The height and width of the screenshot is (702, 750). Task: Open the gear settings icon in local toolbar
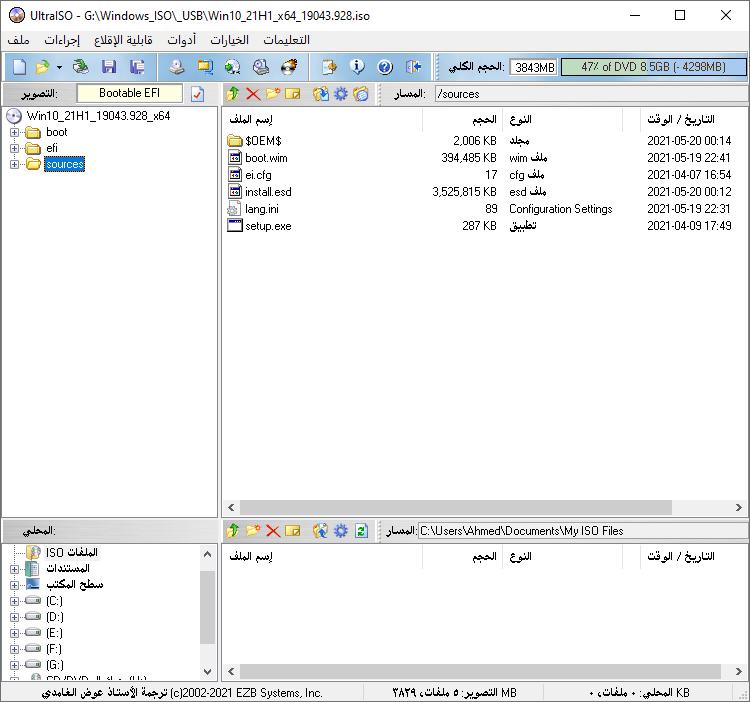(341, 530)
